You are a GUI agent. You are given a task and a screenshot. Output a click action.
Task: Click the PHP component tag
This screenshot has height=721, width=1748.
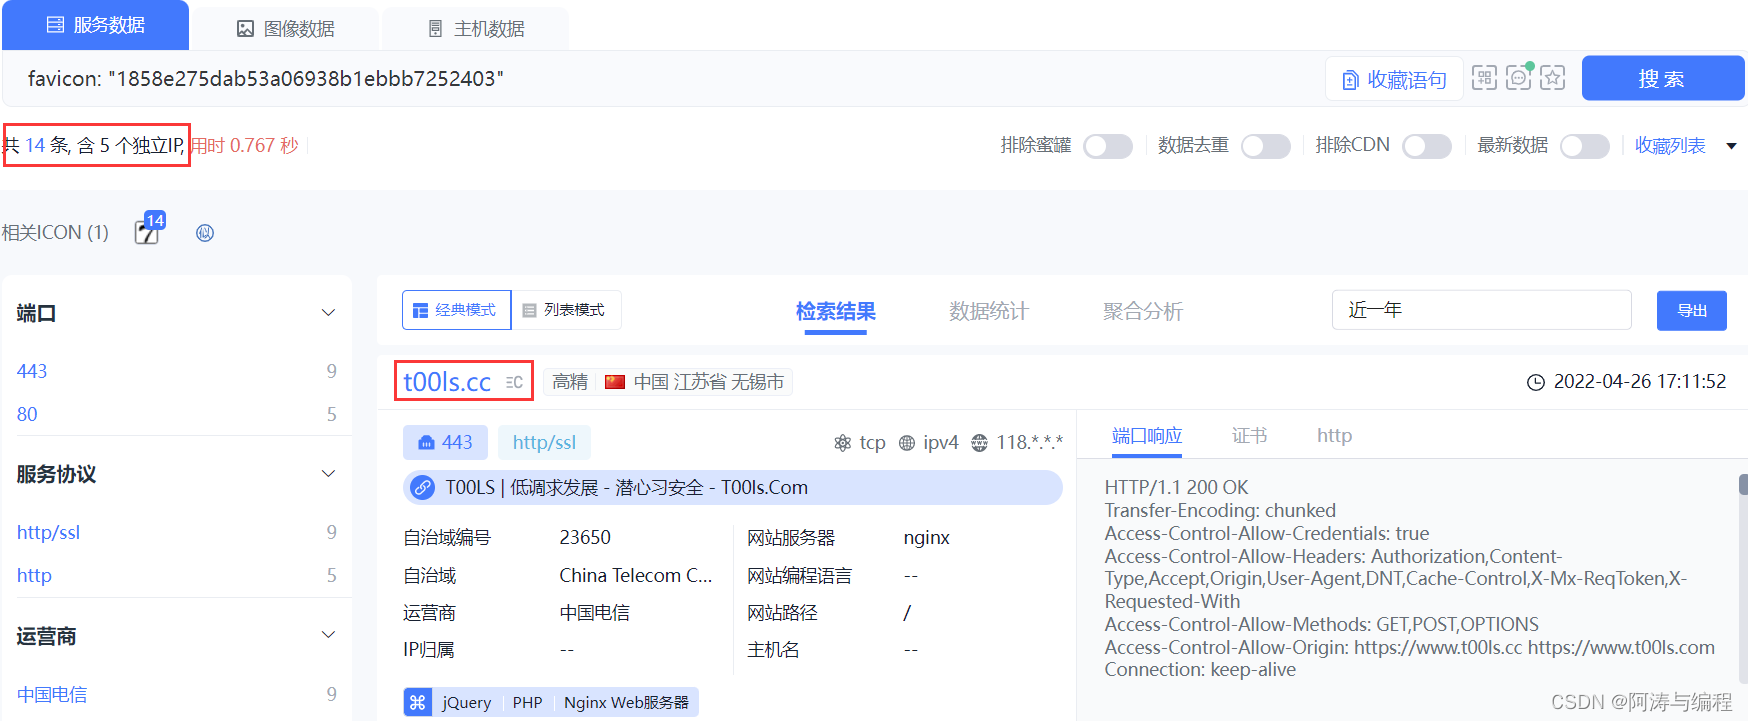tap(527, 703)
